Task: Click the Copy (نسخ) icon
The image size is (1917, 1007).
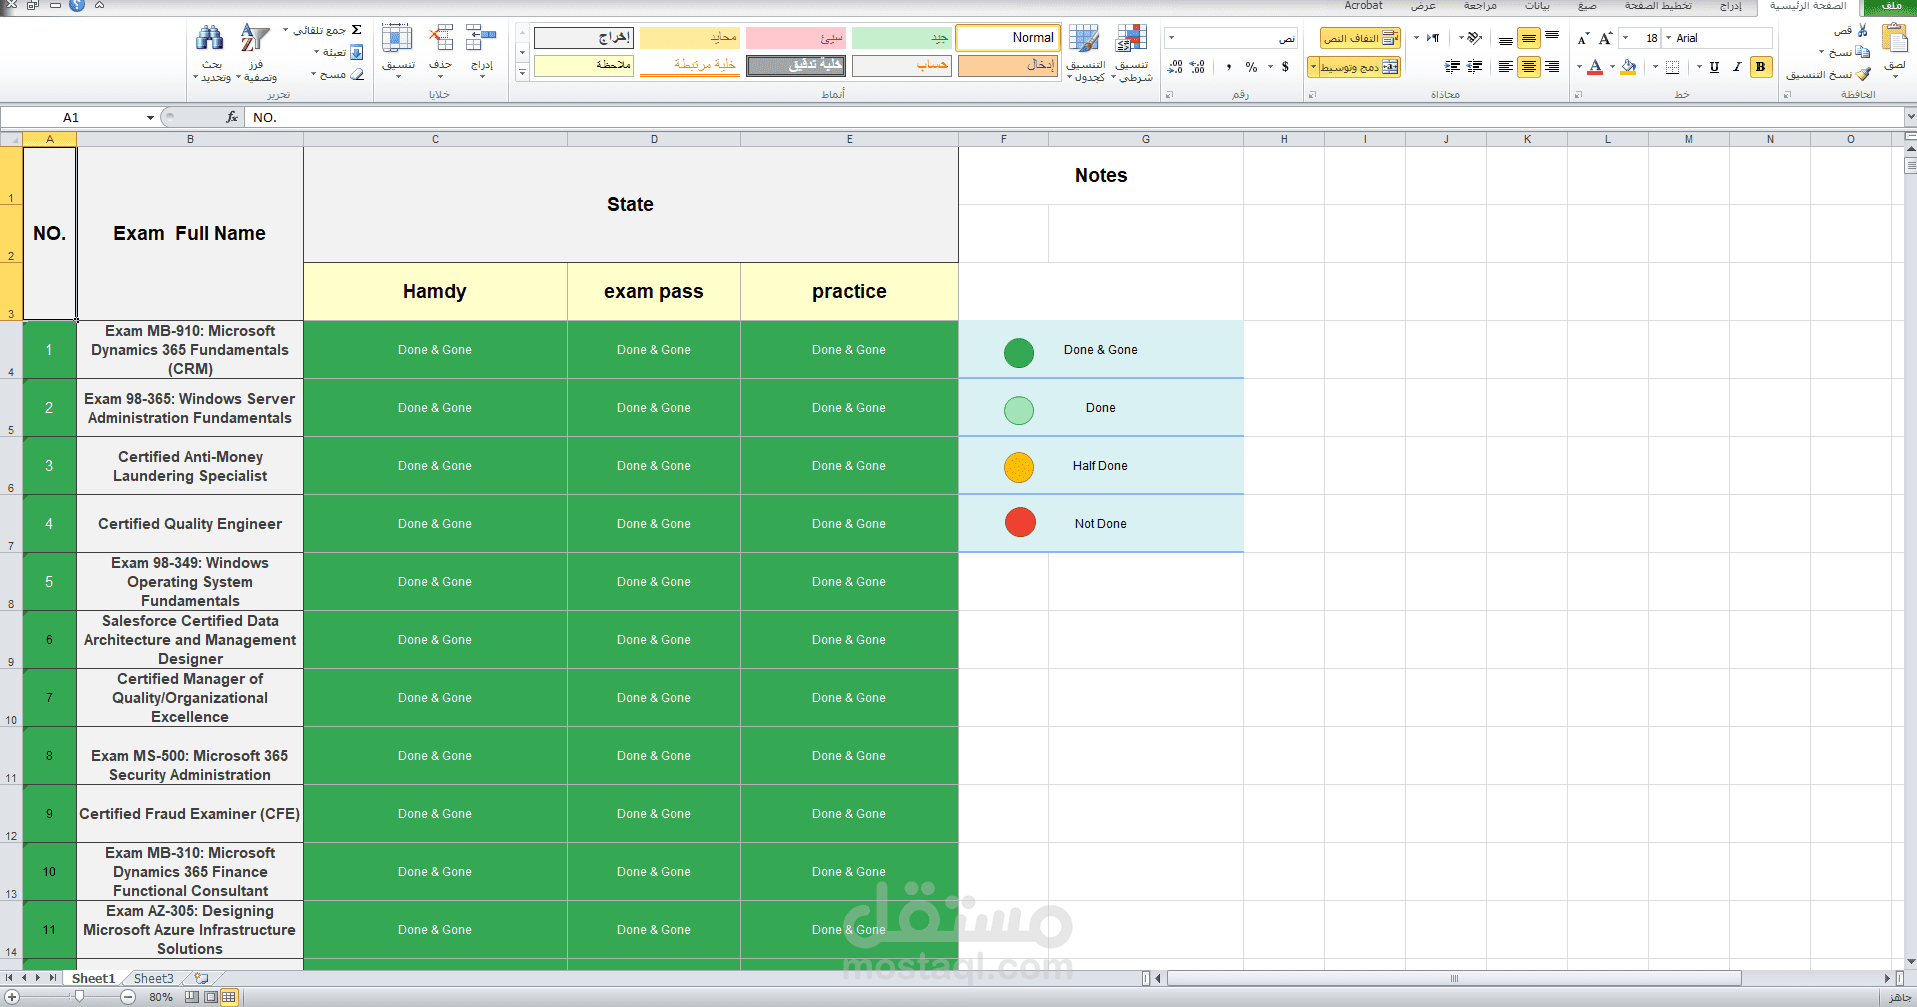Action: pyautogui.click(x=1863, y=52)
